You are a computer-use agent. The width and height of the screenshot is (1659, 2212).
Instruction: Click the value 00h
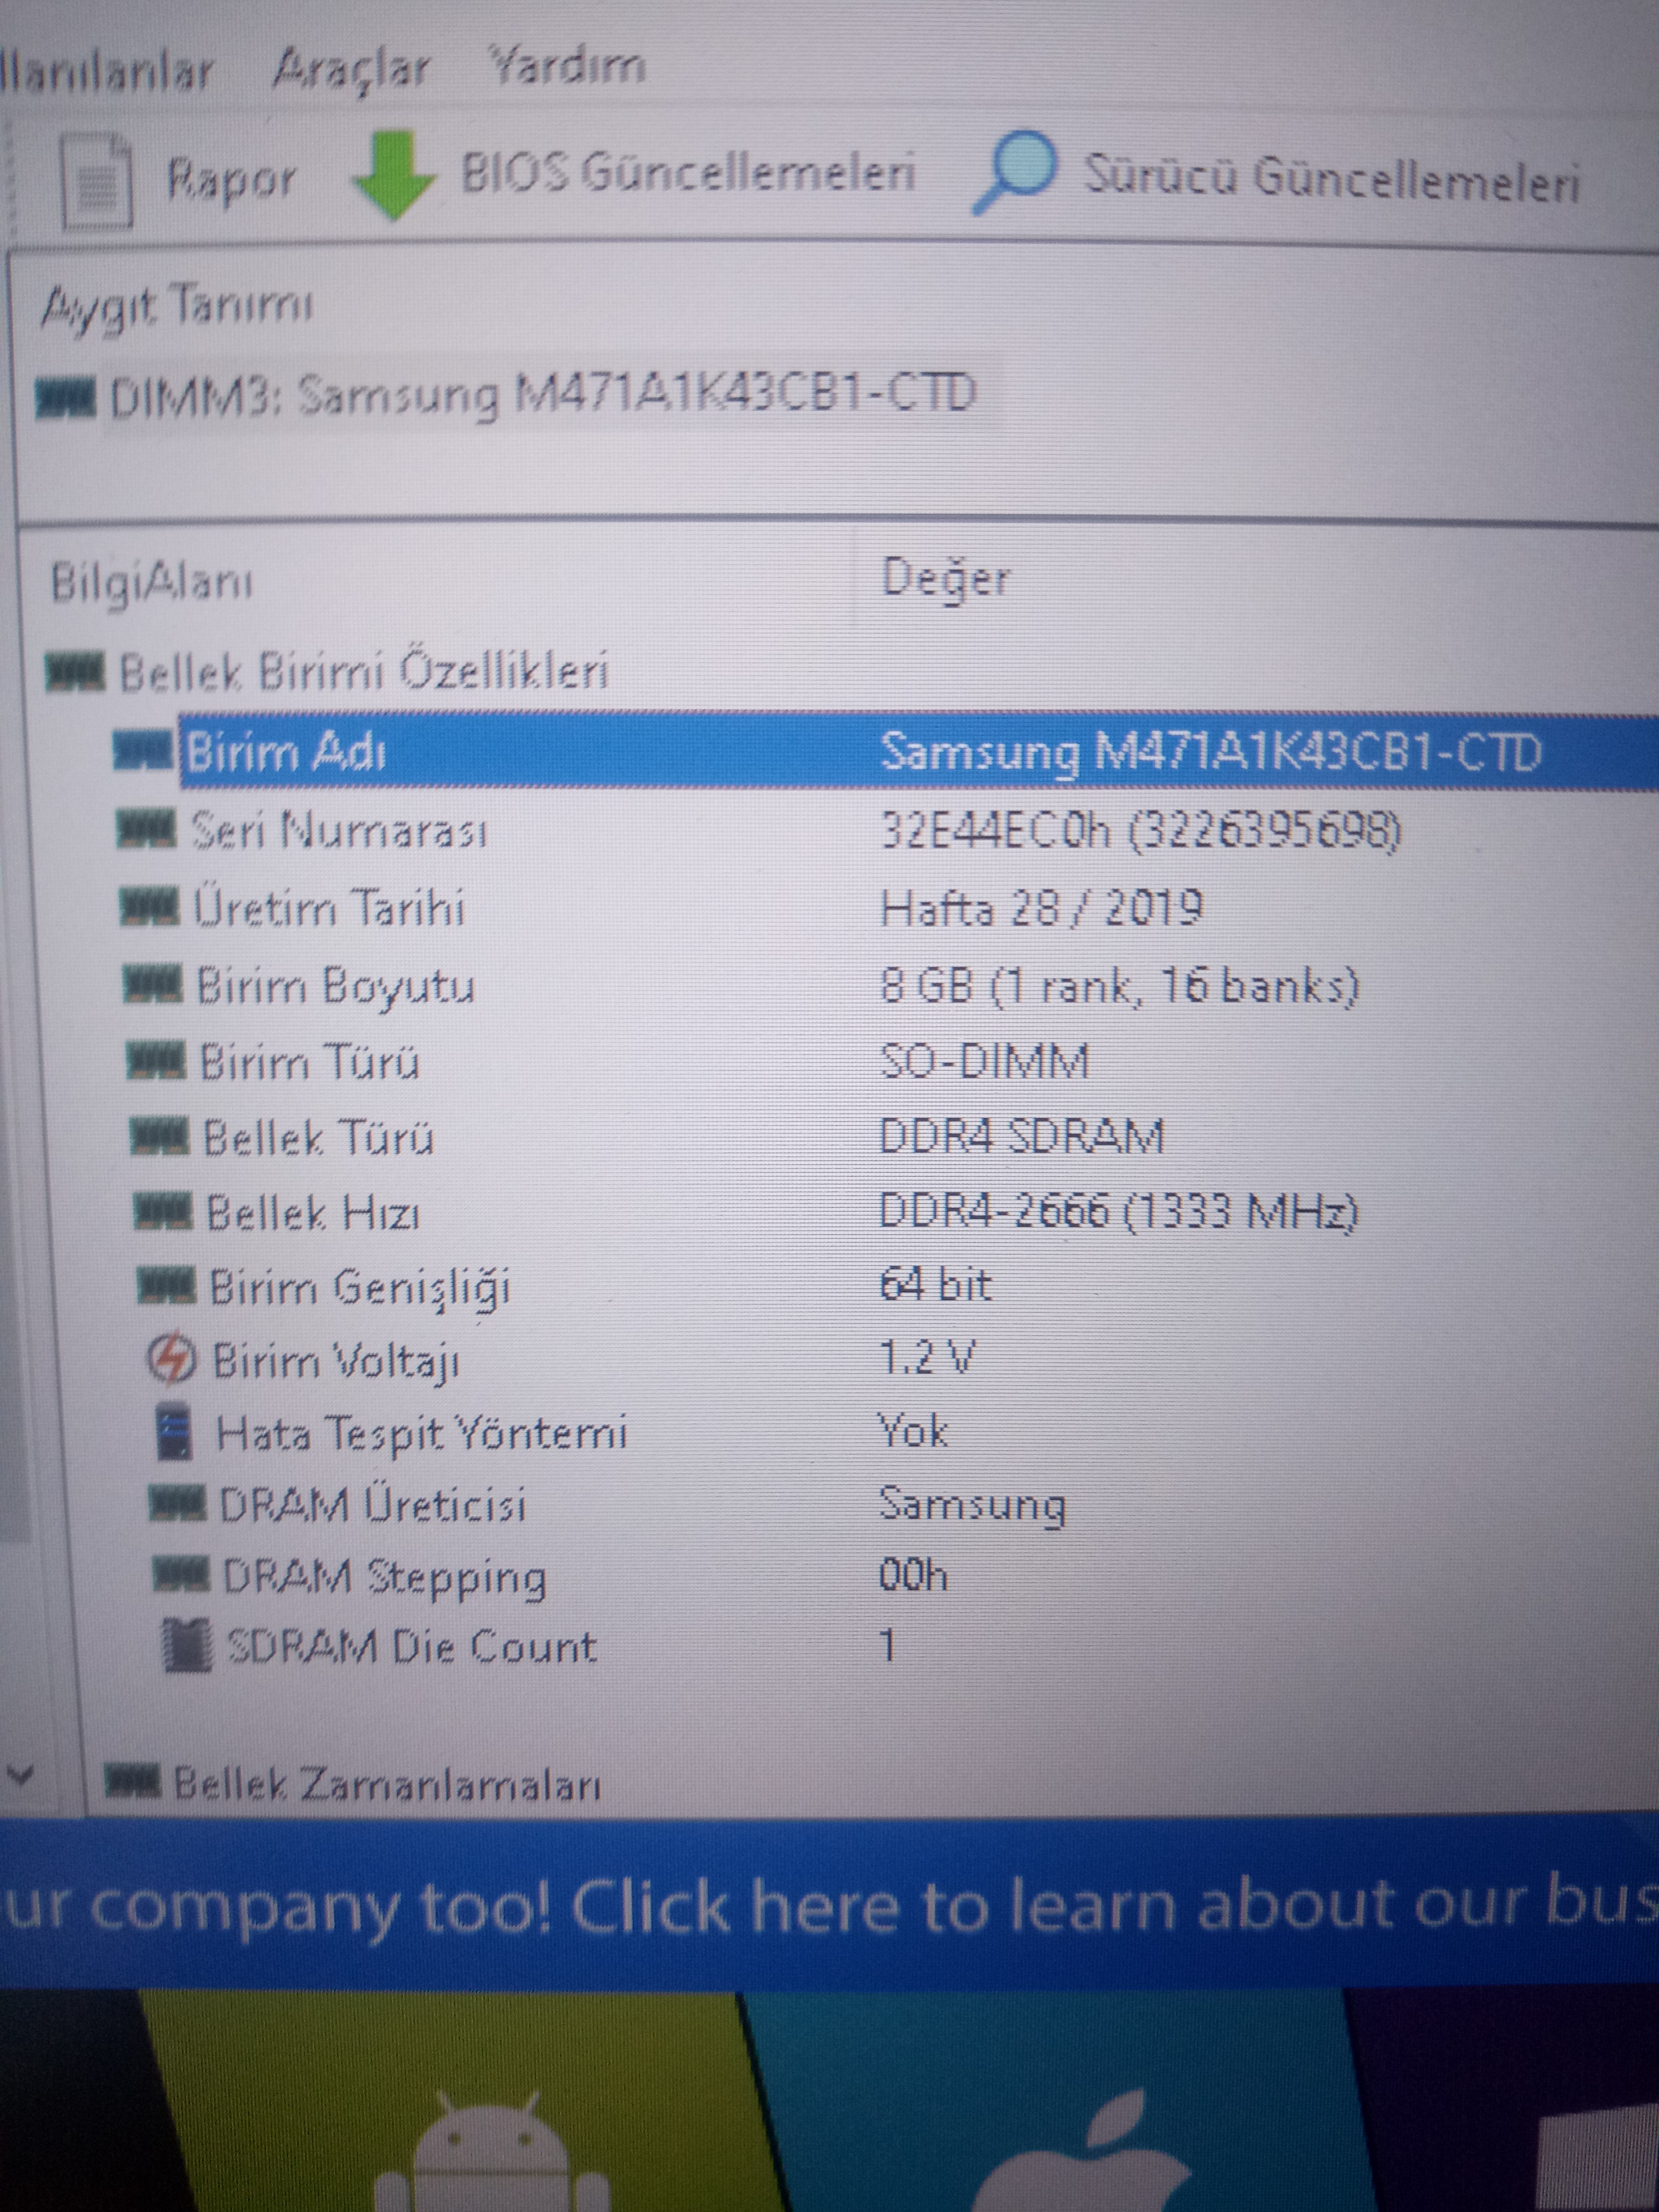click(913, 1576)
